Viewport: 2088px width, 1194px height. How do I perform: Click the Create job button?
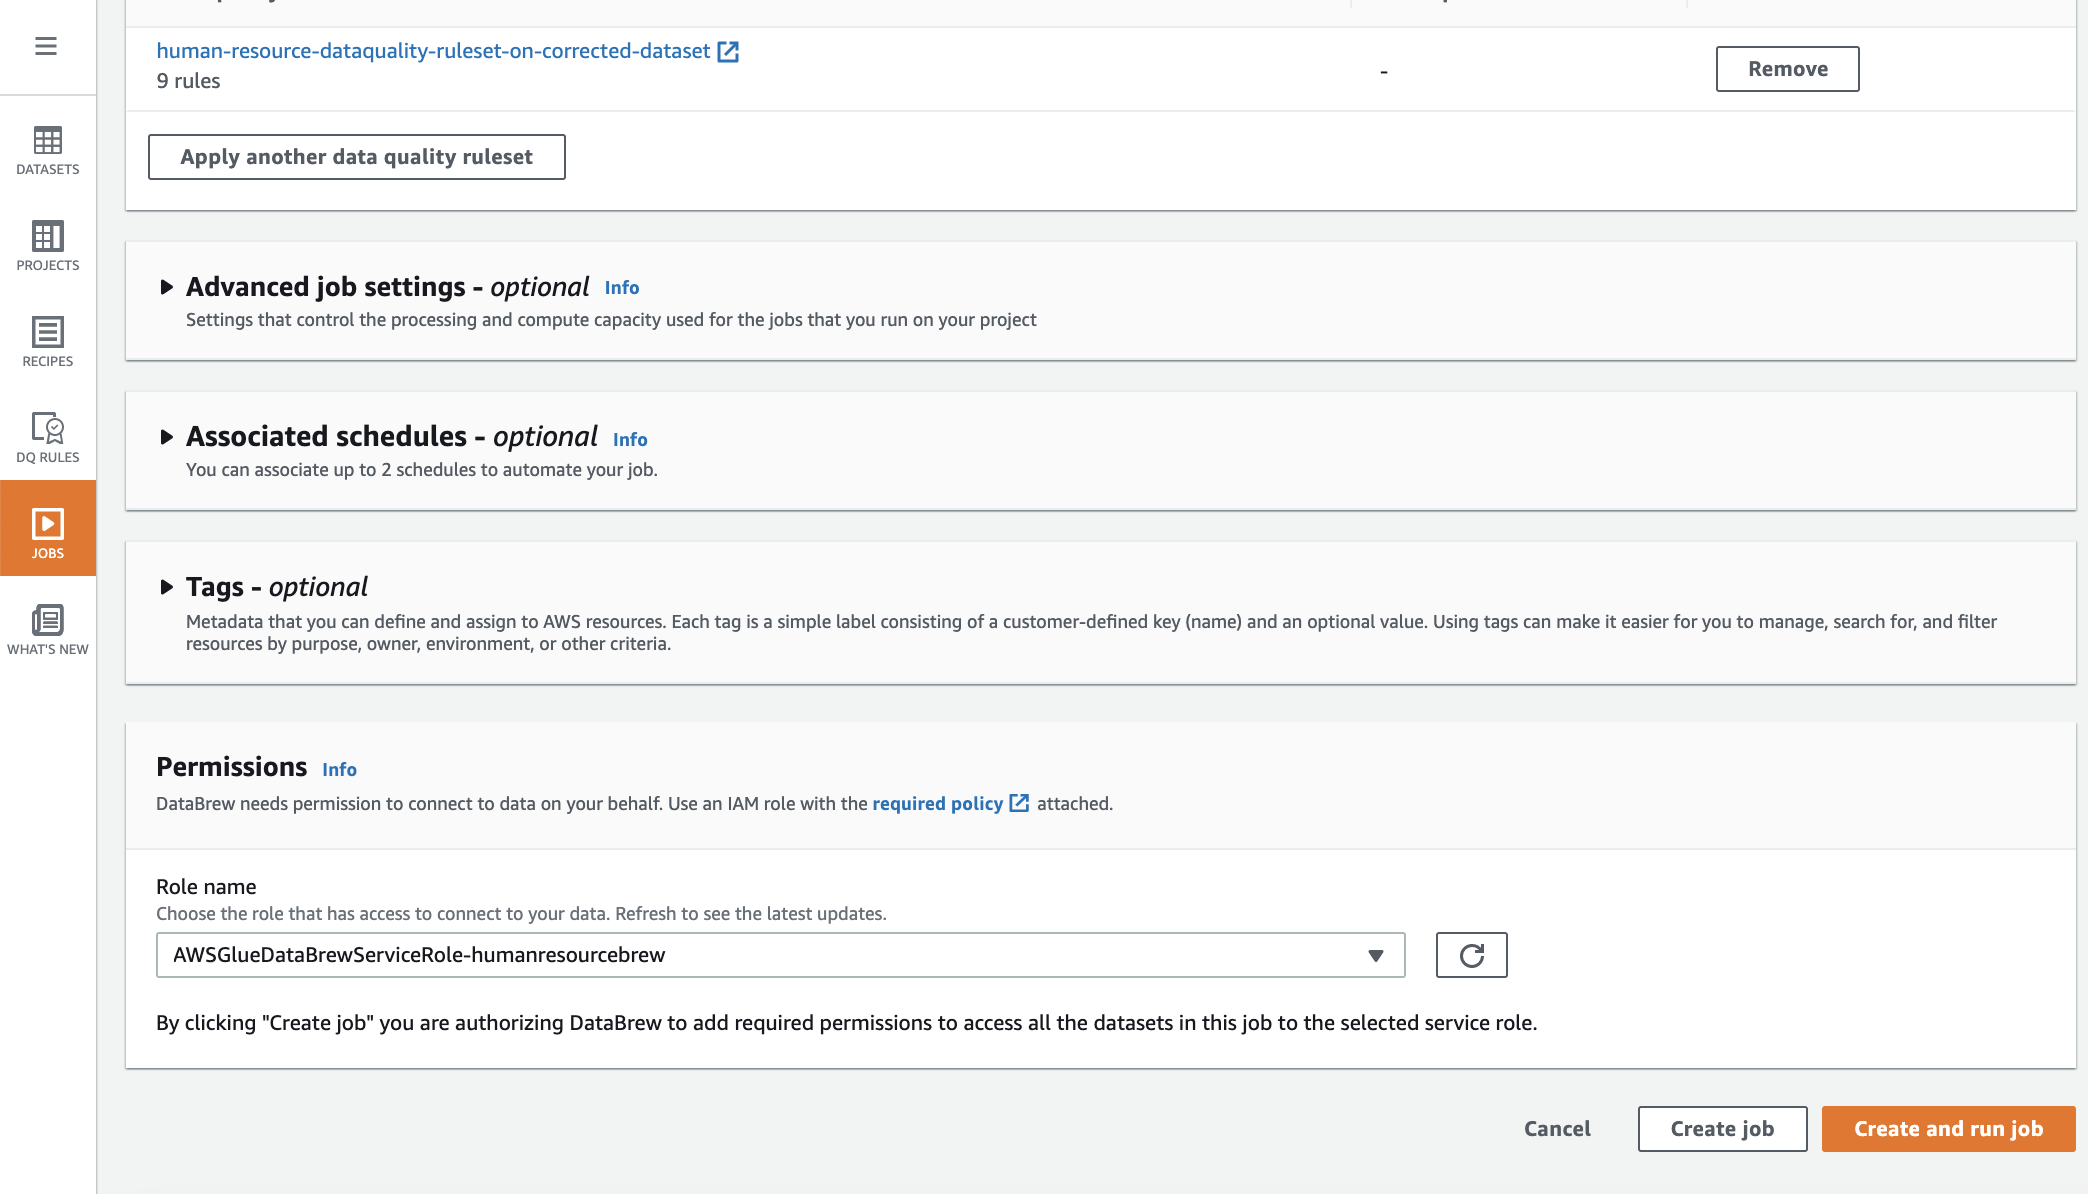pos(1721,1129)
